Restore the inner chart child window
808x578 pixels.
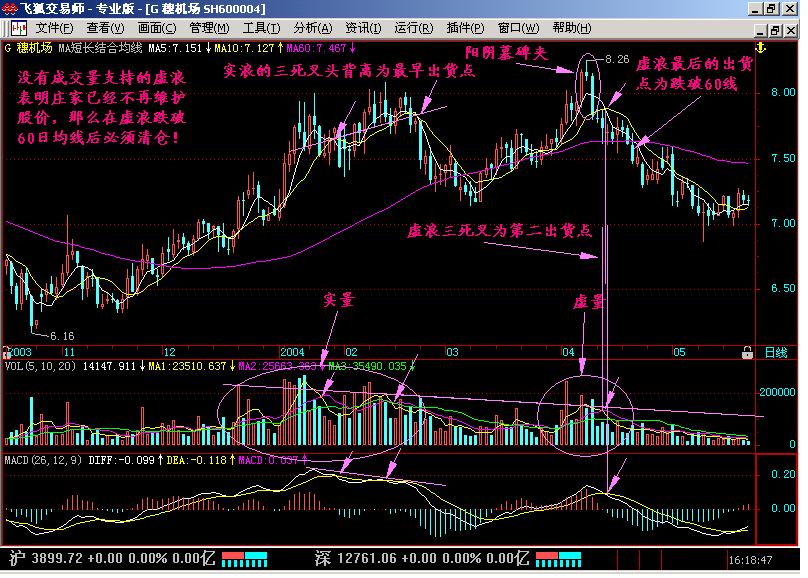point(775,31)
